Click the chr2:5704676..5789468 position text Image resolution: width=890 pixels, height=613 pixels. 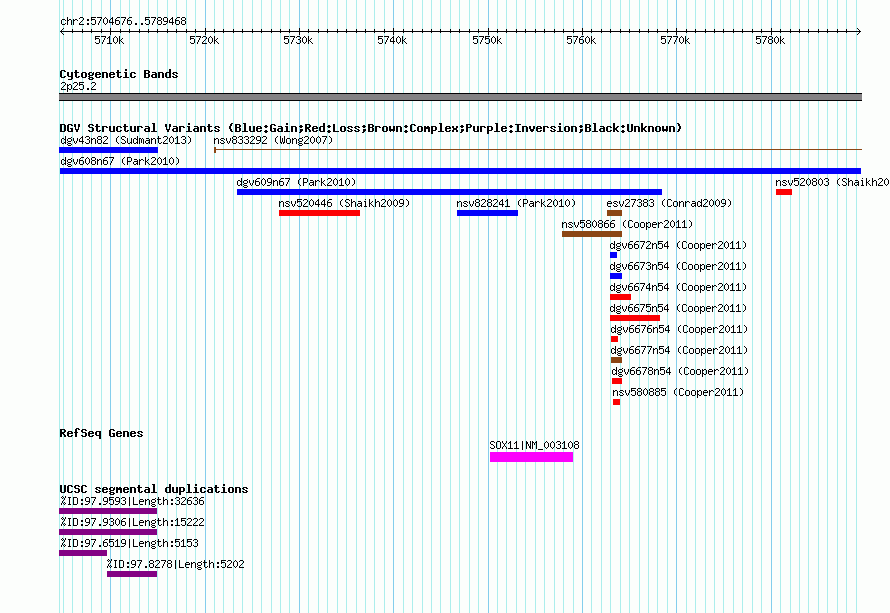(123, 21)
